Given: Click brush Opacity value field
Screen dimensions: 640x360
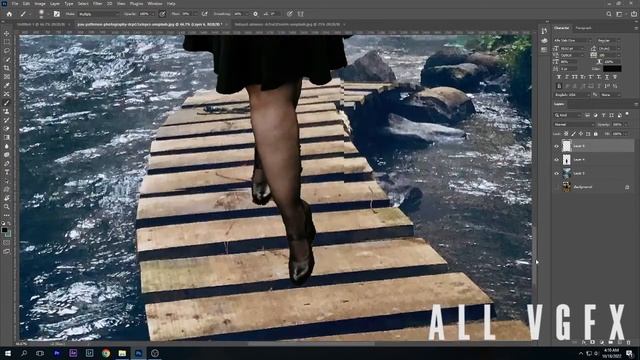Looking at the screenshot, I should pos(144,14).
